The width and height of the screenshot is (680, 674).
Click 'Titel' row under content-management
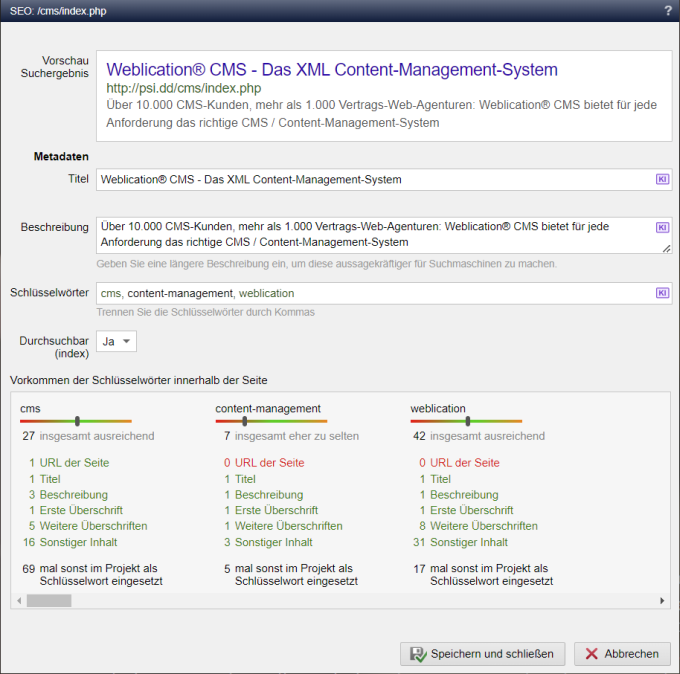(x=240, y=479)
